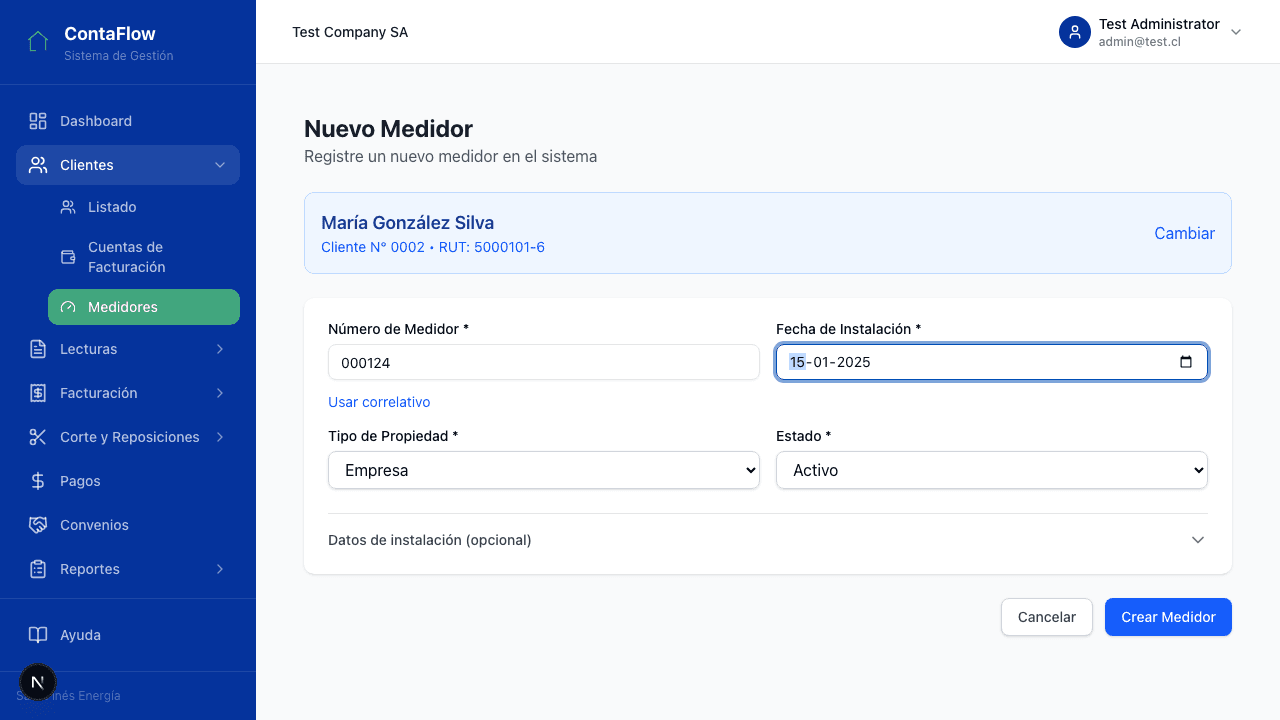
Task: Click the Listado users icon
Action: point(68,207)
